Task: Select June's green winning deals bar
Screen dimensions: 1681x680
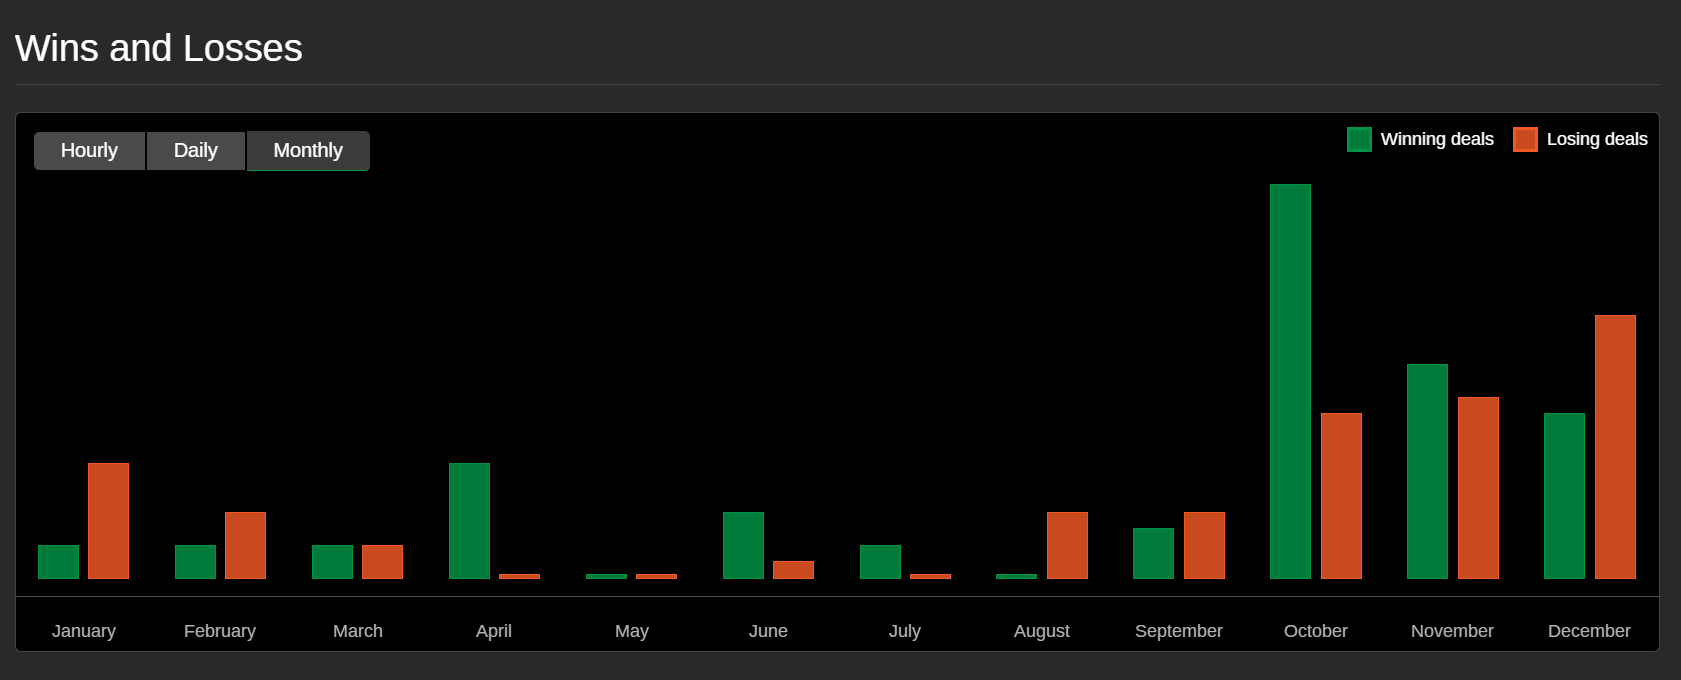Action: tap(743, 545)
